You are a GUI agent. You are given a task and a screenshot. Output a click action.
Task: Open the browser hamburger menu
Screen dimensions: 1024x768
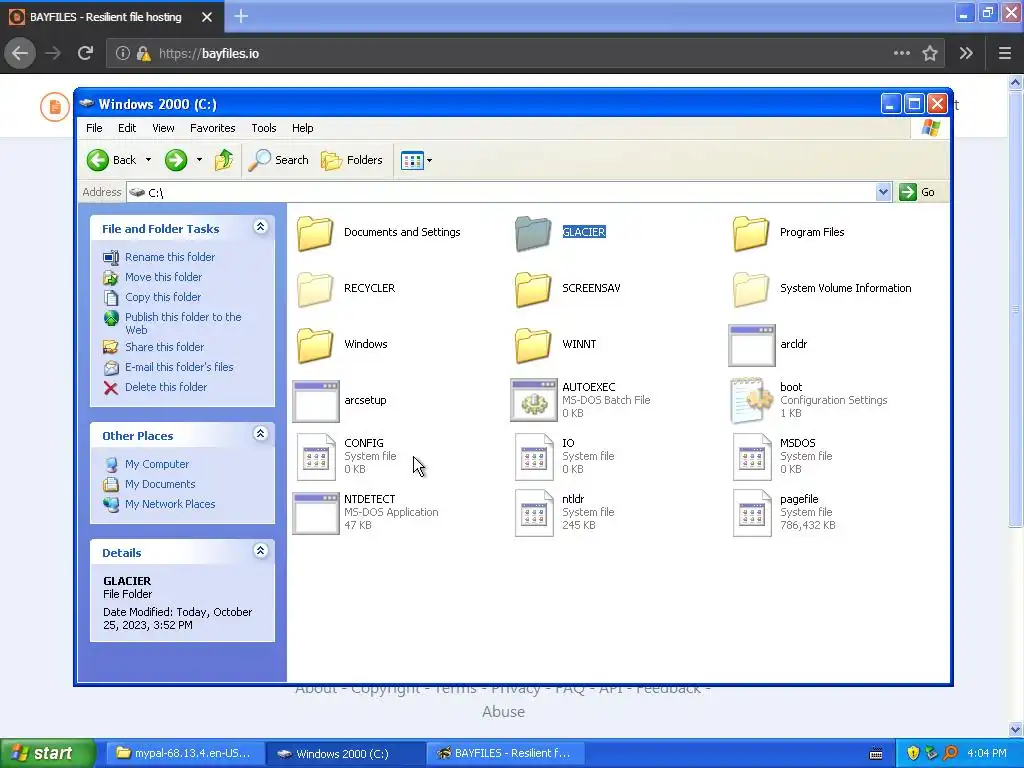(x=1004, y=54)
